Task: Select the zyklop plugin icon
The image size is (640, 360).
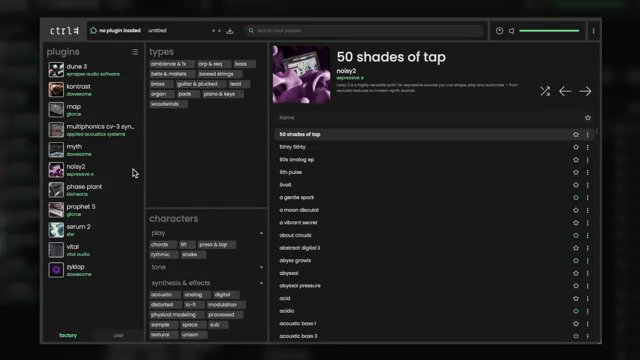Action: 56,270
